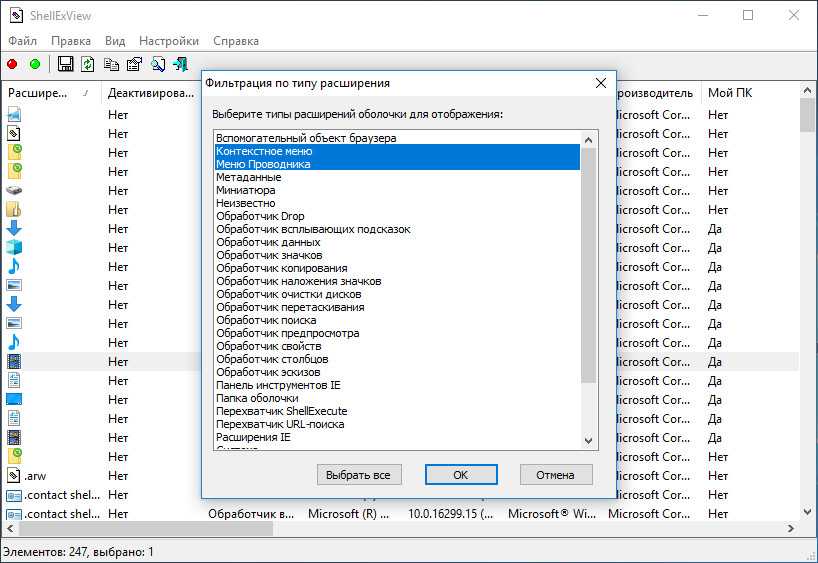Select the Перехватчик URL-поиска entry
Screen dimensions: 818x563
coord(397,424)
